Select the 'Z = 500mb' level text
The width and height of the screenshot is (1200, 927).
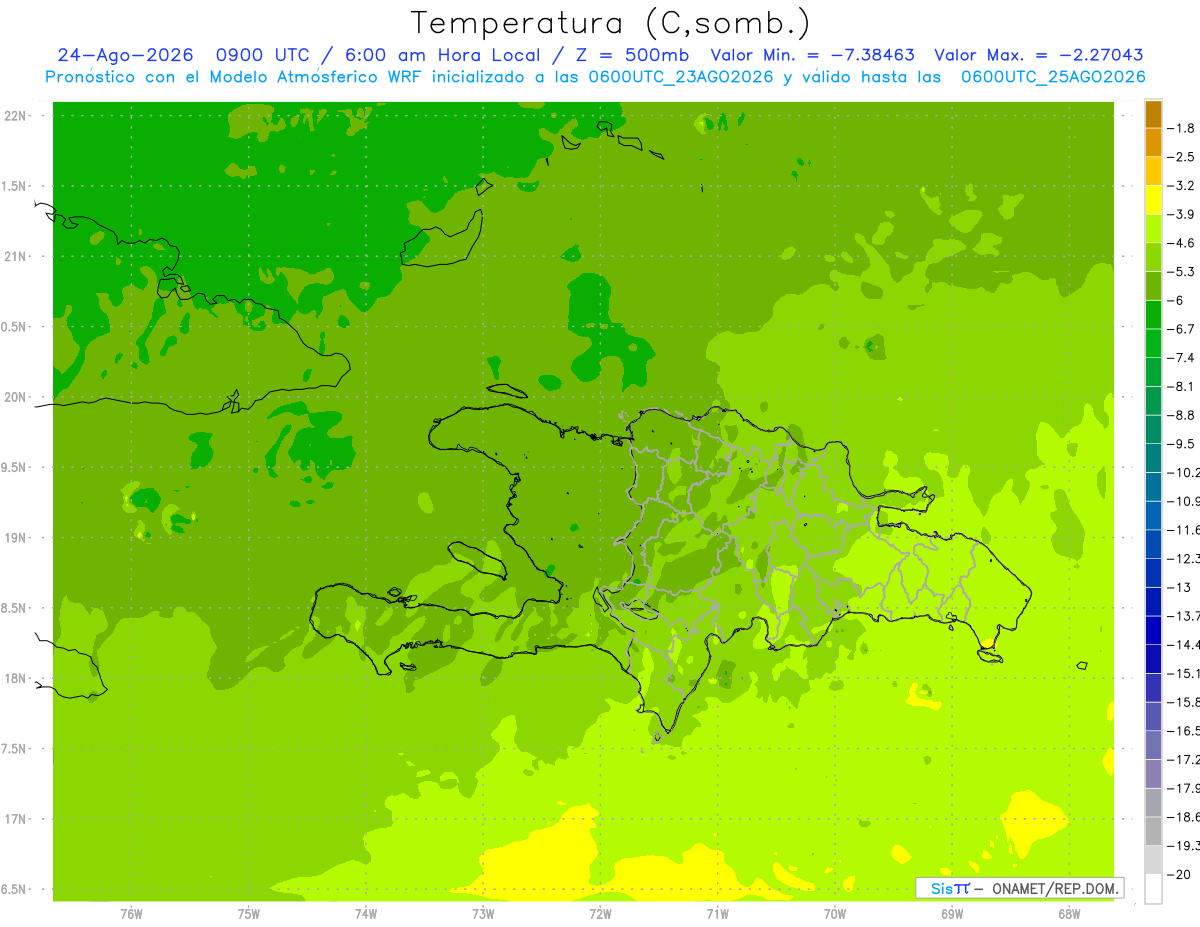pyautogui.click(x=628, y=55)
